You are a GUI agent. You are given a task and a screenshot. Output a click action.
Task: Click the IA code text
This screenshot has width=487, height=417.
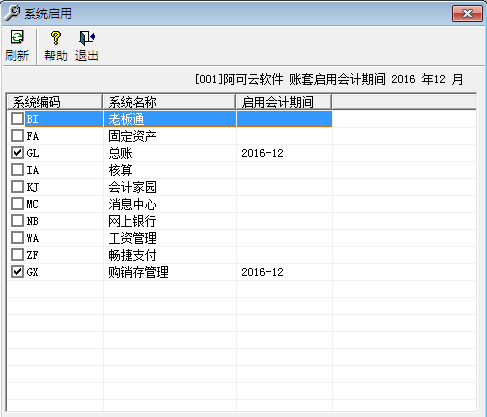(x=33, y=170)
